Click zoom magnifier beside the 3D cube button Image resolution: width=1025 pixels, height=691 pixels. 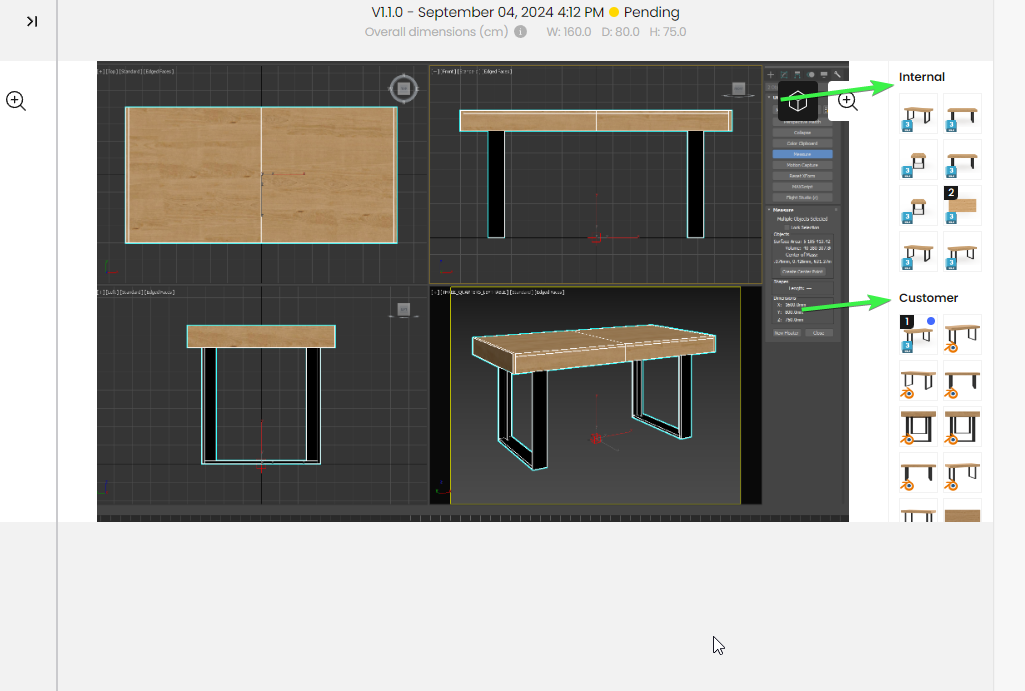(x=848, y=101)
